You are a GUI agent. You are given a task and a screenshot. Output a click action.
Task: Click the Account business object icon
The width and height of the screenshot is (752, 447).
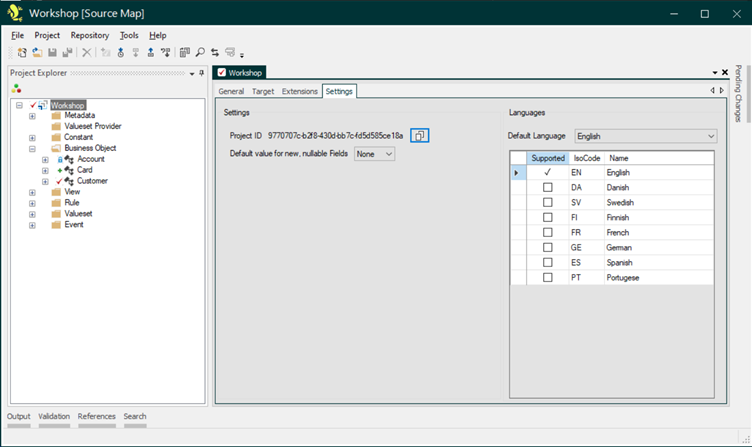[x=69, y=159]
